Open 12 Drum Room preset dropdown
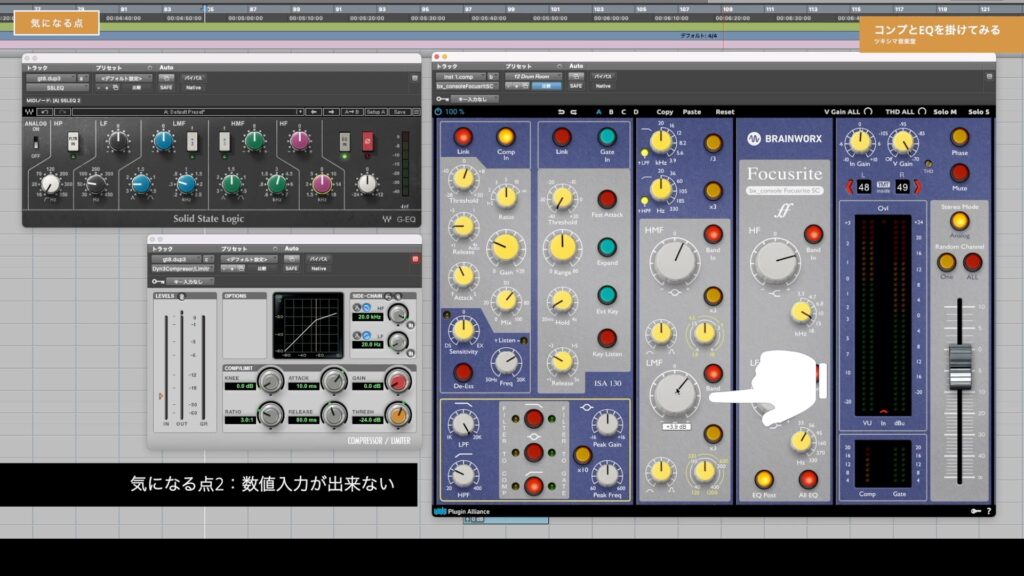 [x=533, y=76]
